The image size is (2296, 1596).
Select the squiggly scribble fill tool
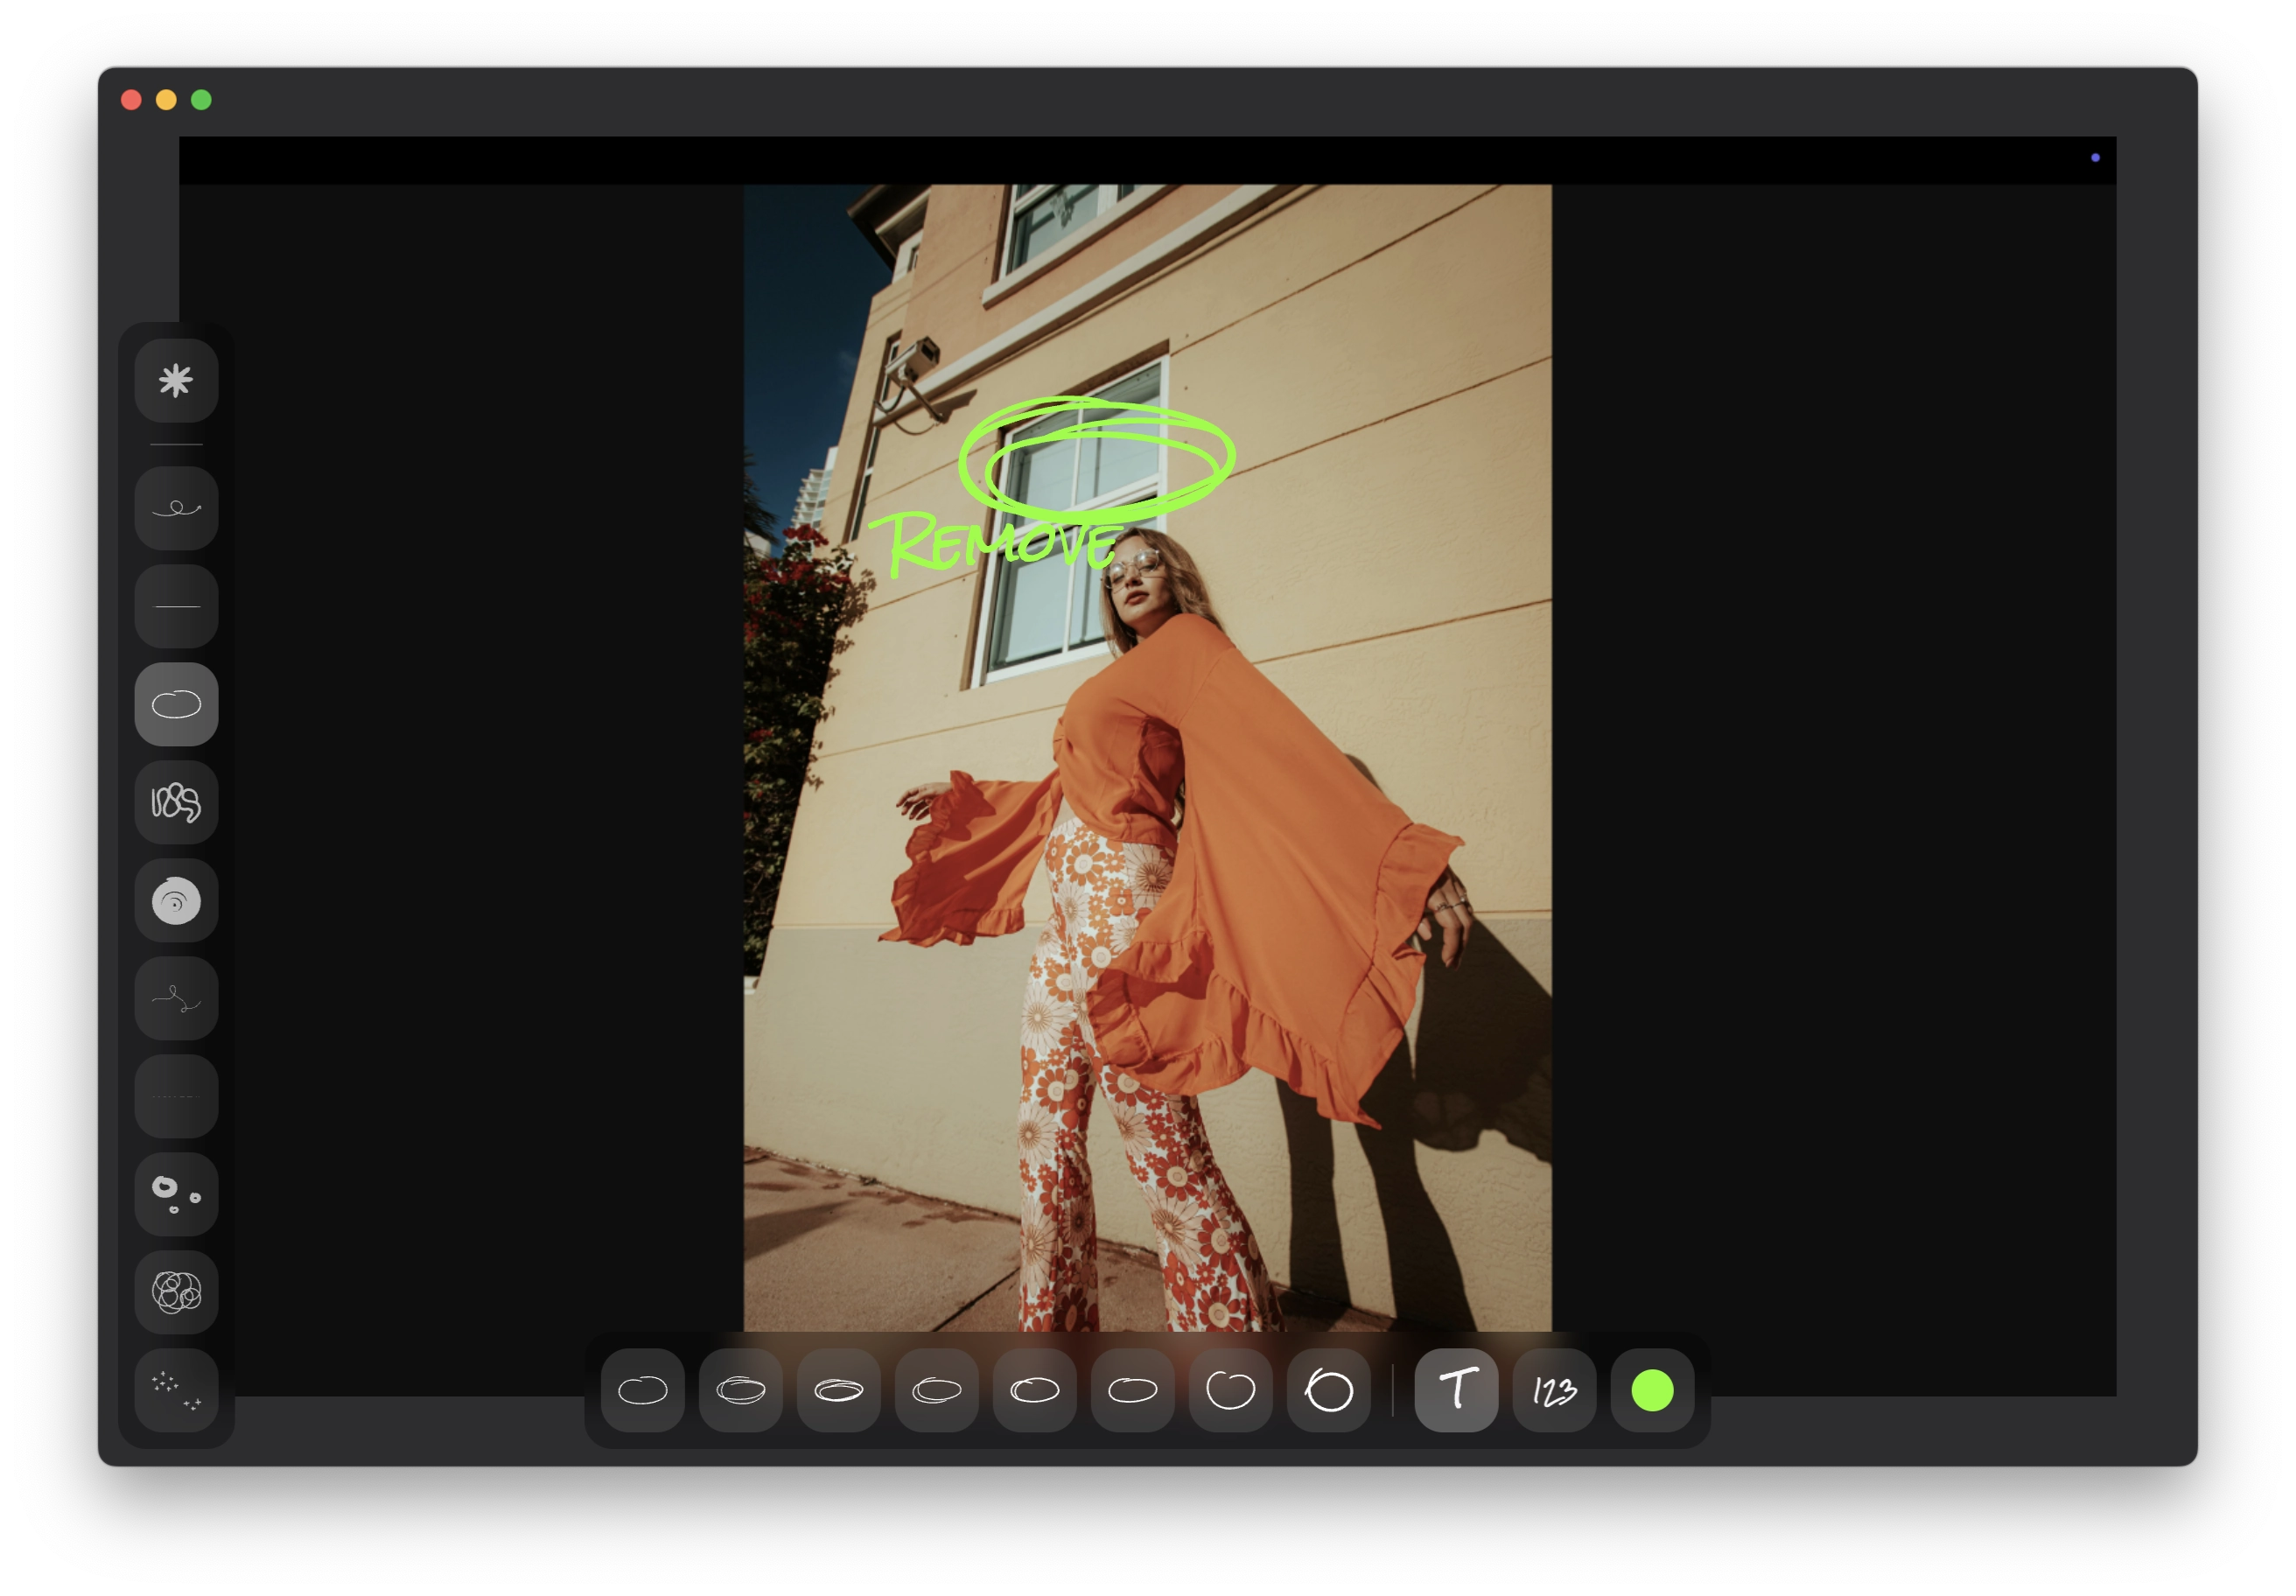176,802
